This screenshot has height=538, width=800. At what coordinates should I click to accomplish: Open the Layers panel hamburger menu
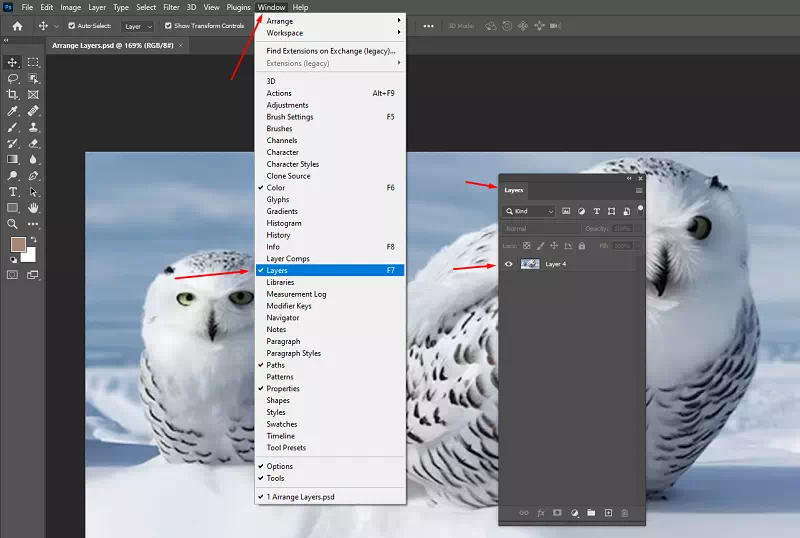coord(639,190)
